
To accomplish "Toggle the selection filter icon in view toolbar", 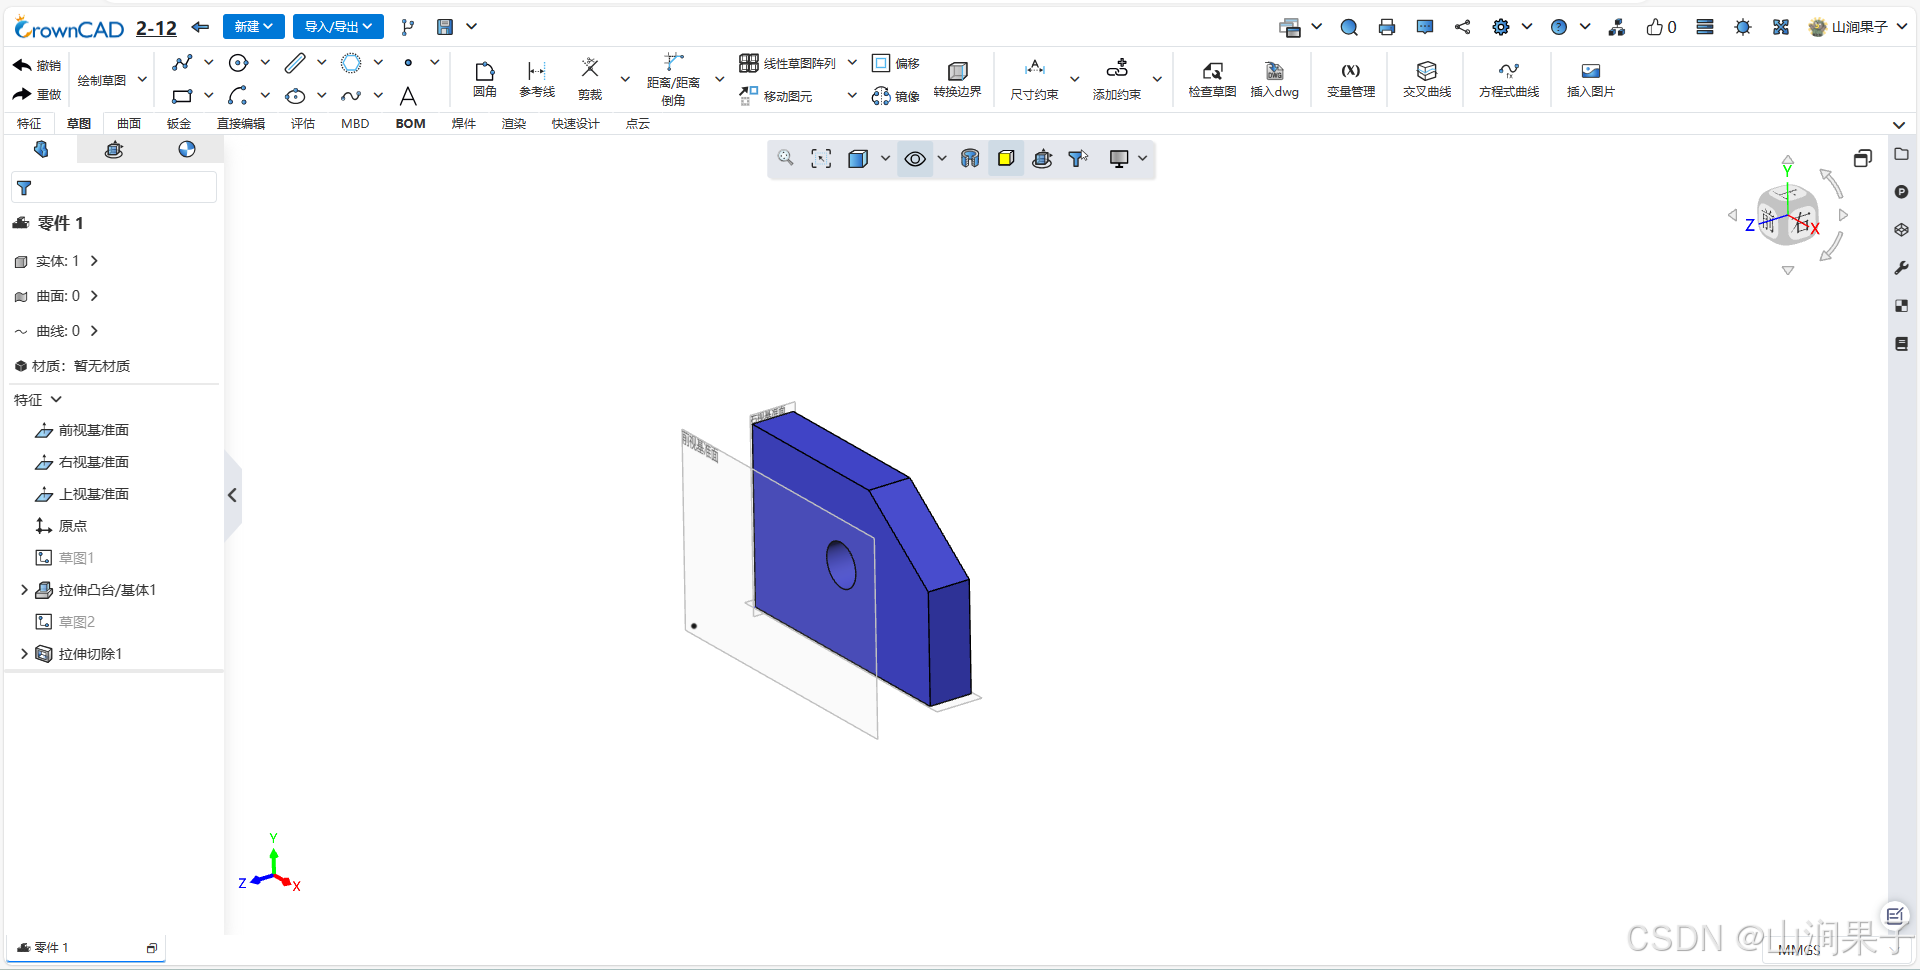I will click(1078, 158).
